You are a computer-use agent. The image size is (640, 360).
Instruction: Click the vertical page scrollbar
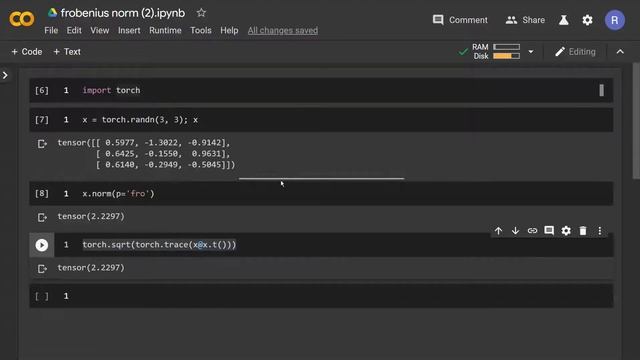[636, 120]
